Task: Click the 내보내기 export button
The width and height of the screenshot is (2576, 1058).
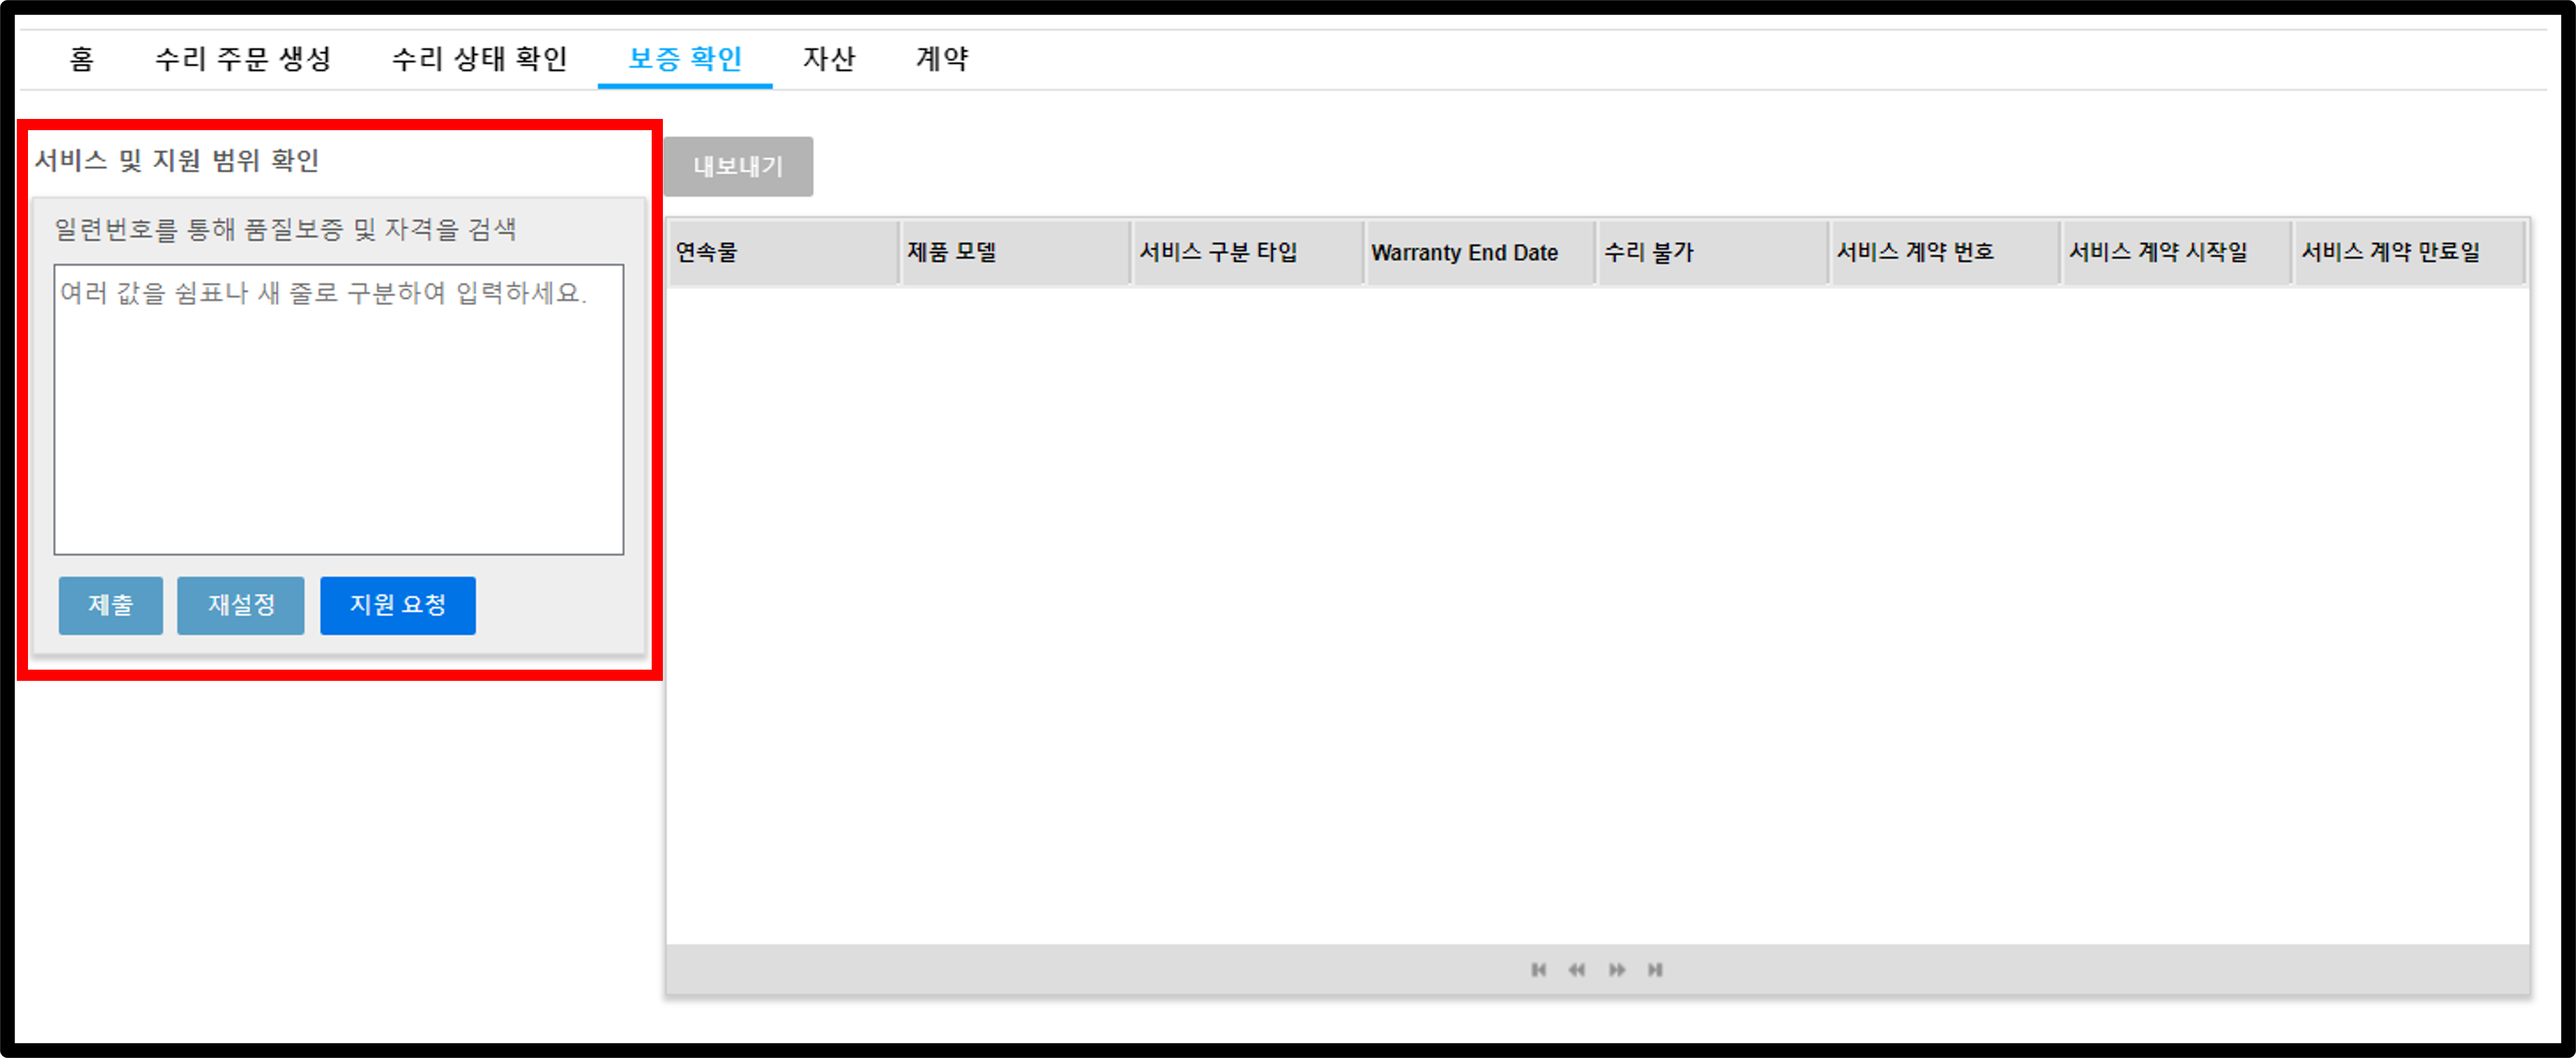Action: click(x=738, y=166)
